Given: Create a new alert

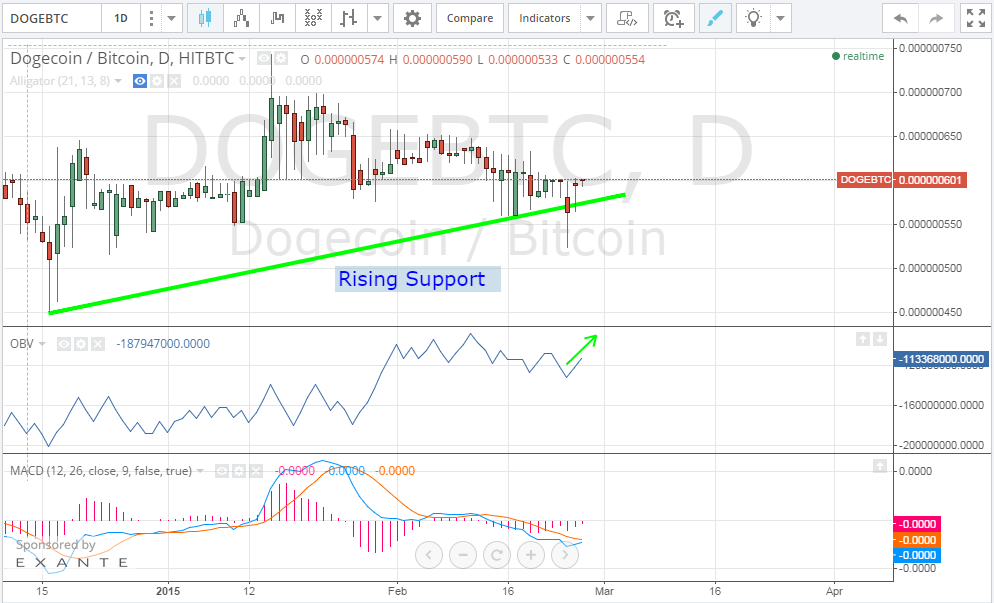Looking at the screenshot, I should 673,18.
